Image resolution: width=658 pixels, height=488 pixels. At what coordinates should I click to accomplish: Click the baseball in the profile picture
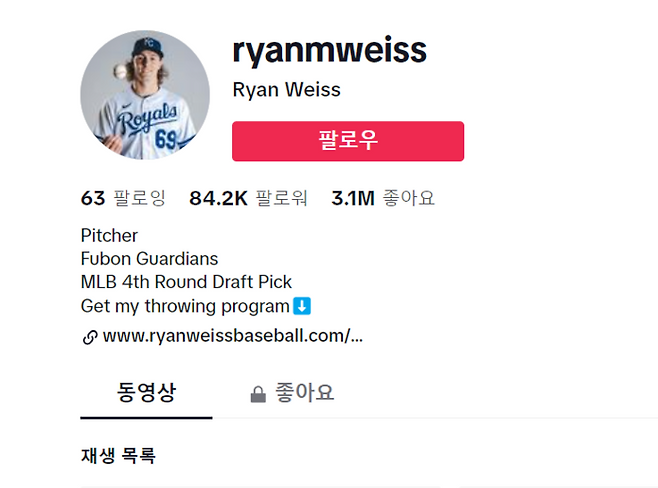[120, 71]
